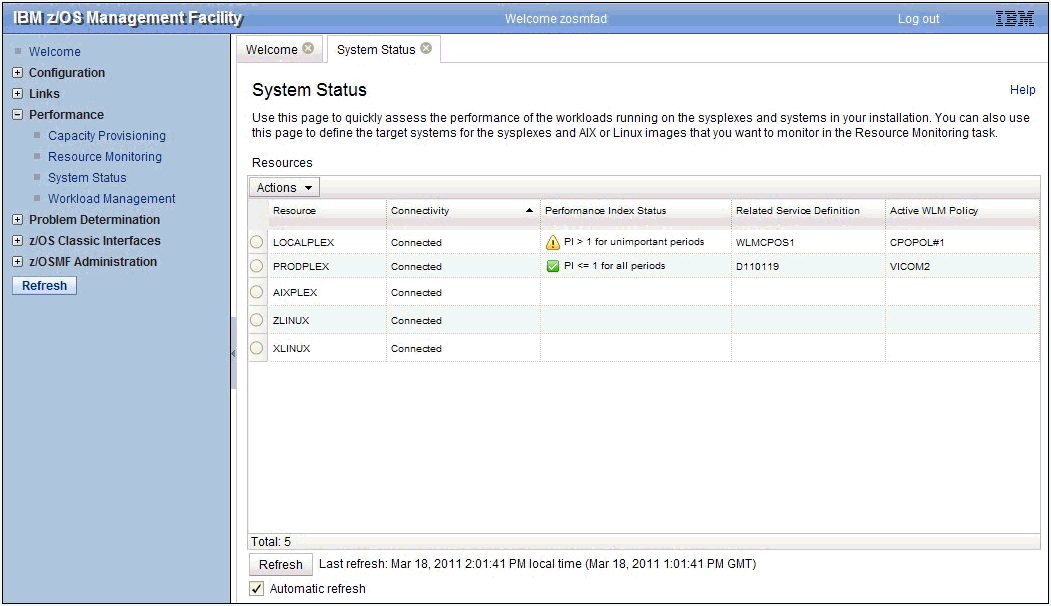This screenshot has width=1051, height=606.
Task: Select the LOCALPLEX radio button
Action: 257,241
